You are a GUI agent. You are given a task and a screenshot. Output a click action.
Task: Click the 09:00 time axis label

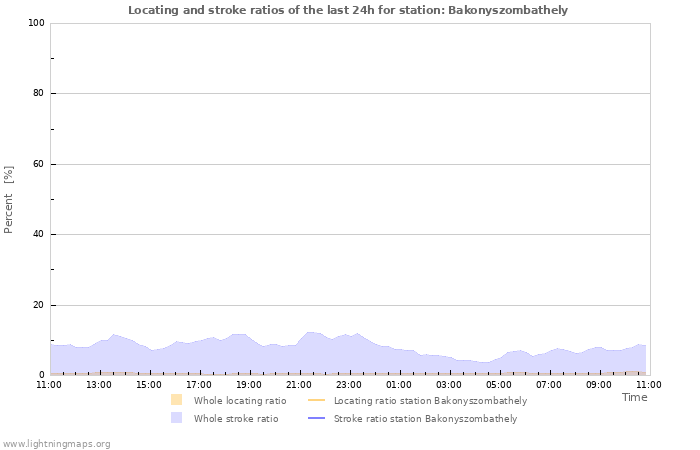click(599, 384)
